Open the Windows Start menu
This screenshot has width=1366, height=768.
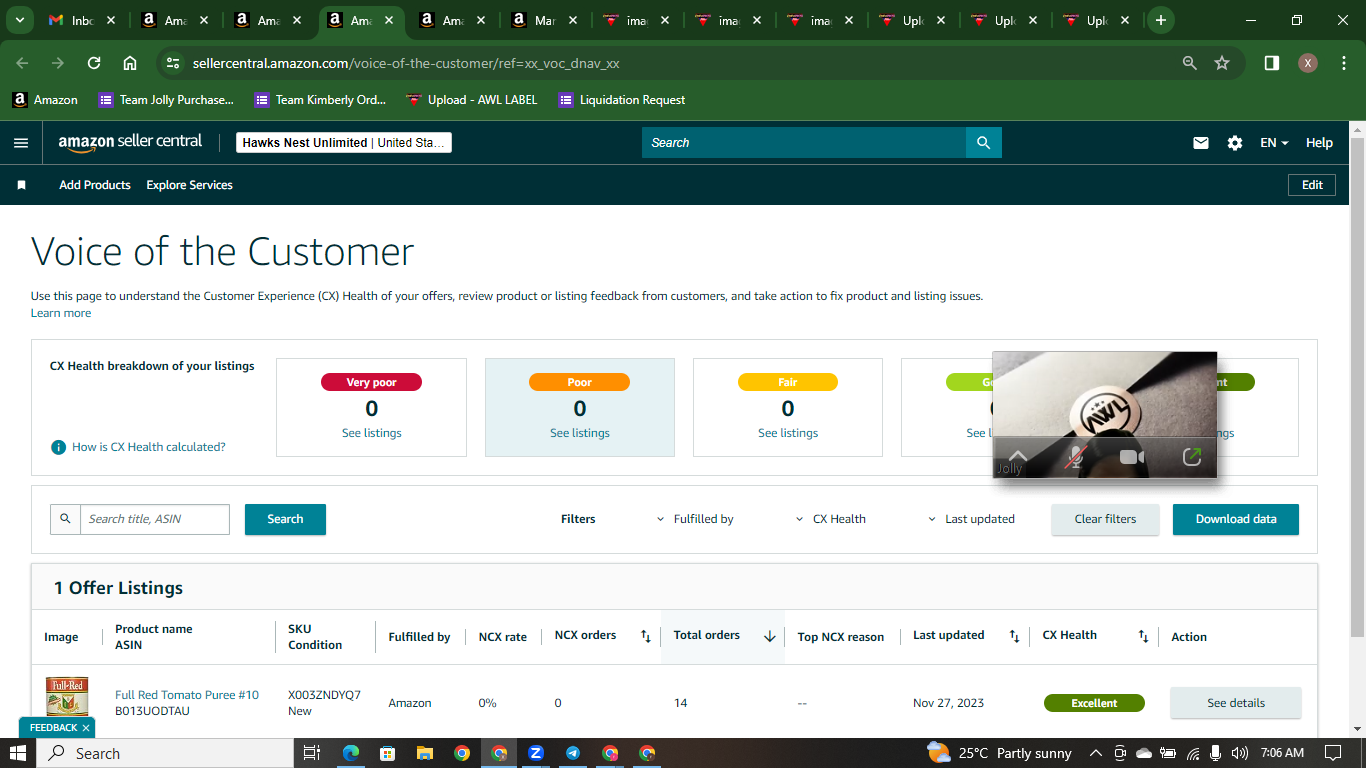tap(18, 753)
